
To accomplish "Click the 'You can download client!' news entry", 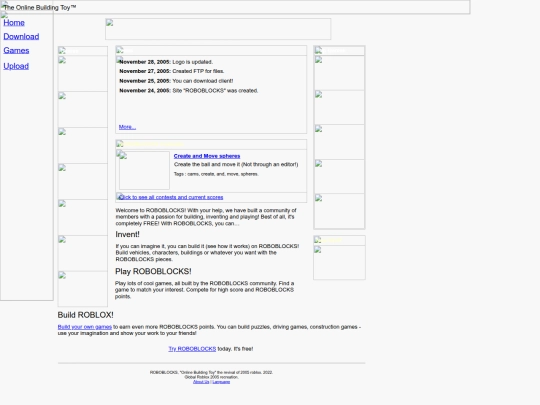I will tap(176, 81).
